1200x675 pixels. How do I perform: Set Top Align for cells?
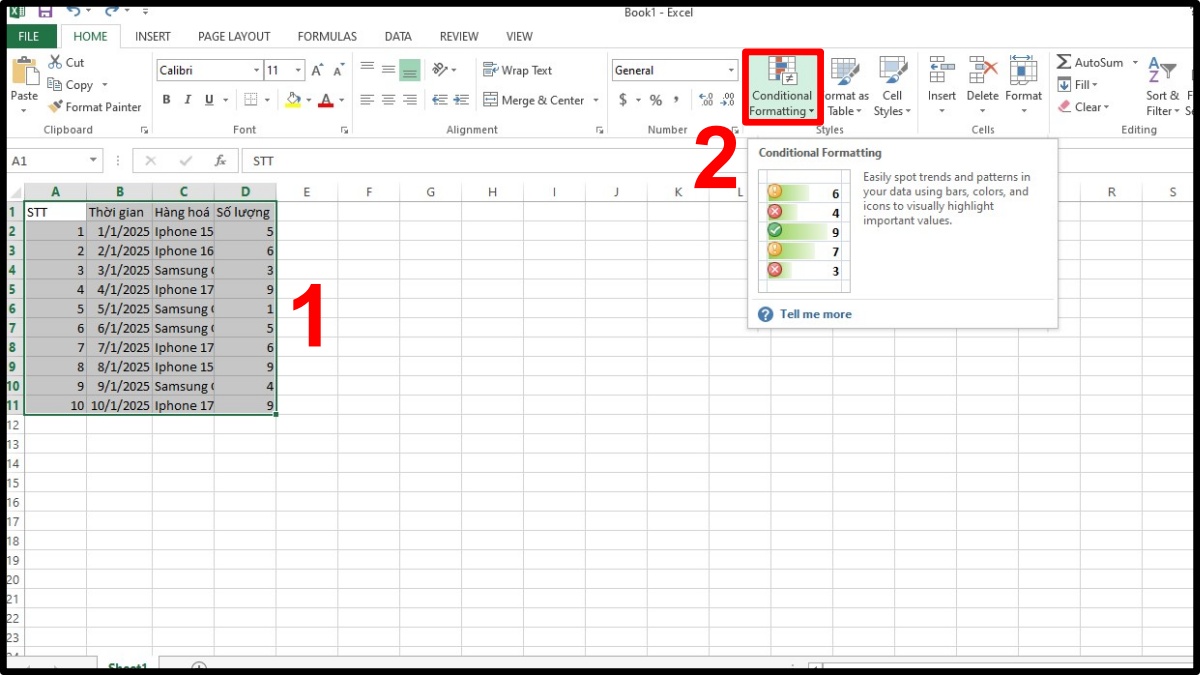point(367,69)
